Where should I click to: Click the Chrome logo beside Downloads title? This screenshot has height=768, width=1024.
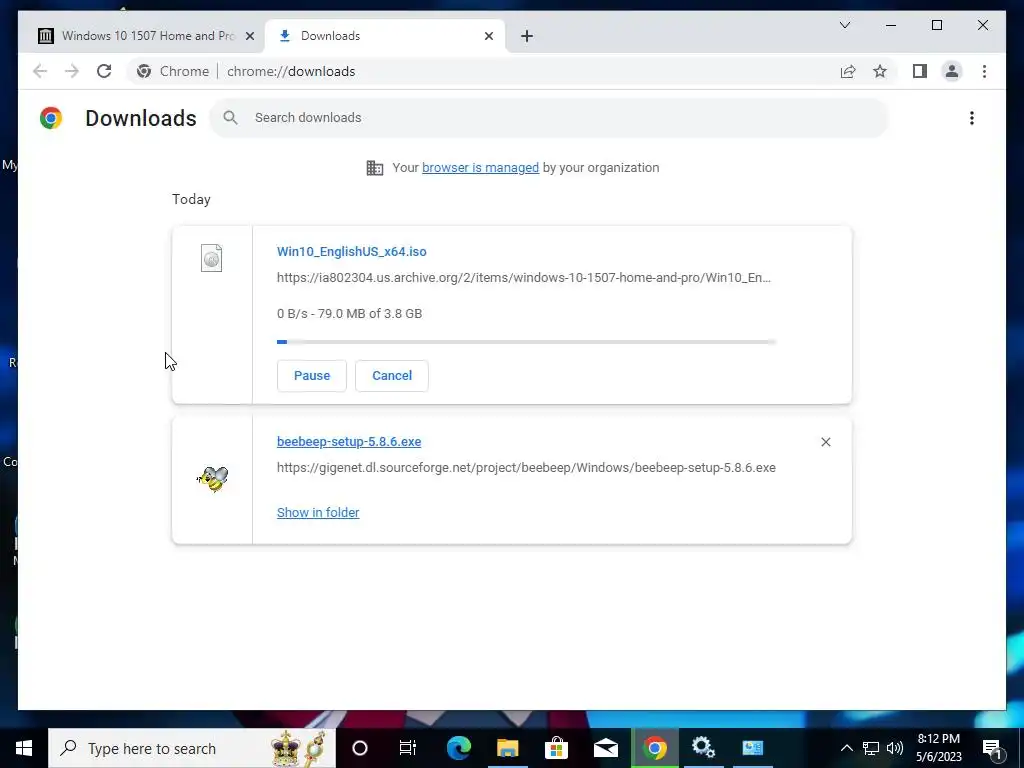click(51, 118)
